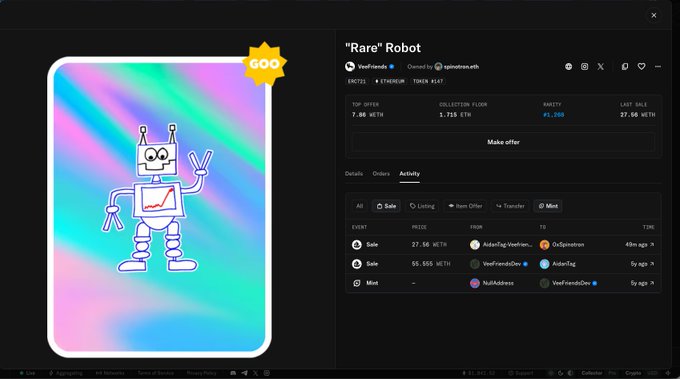Close the item detail modal

coord(654,15)
